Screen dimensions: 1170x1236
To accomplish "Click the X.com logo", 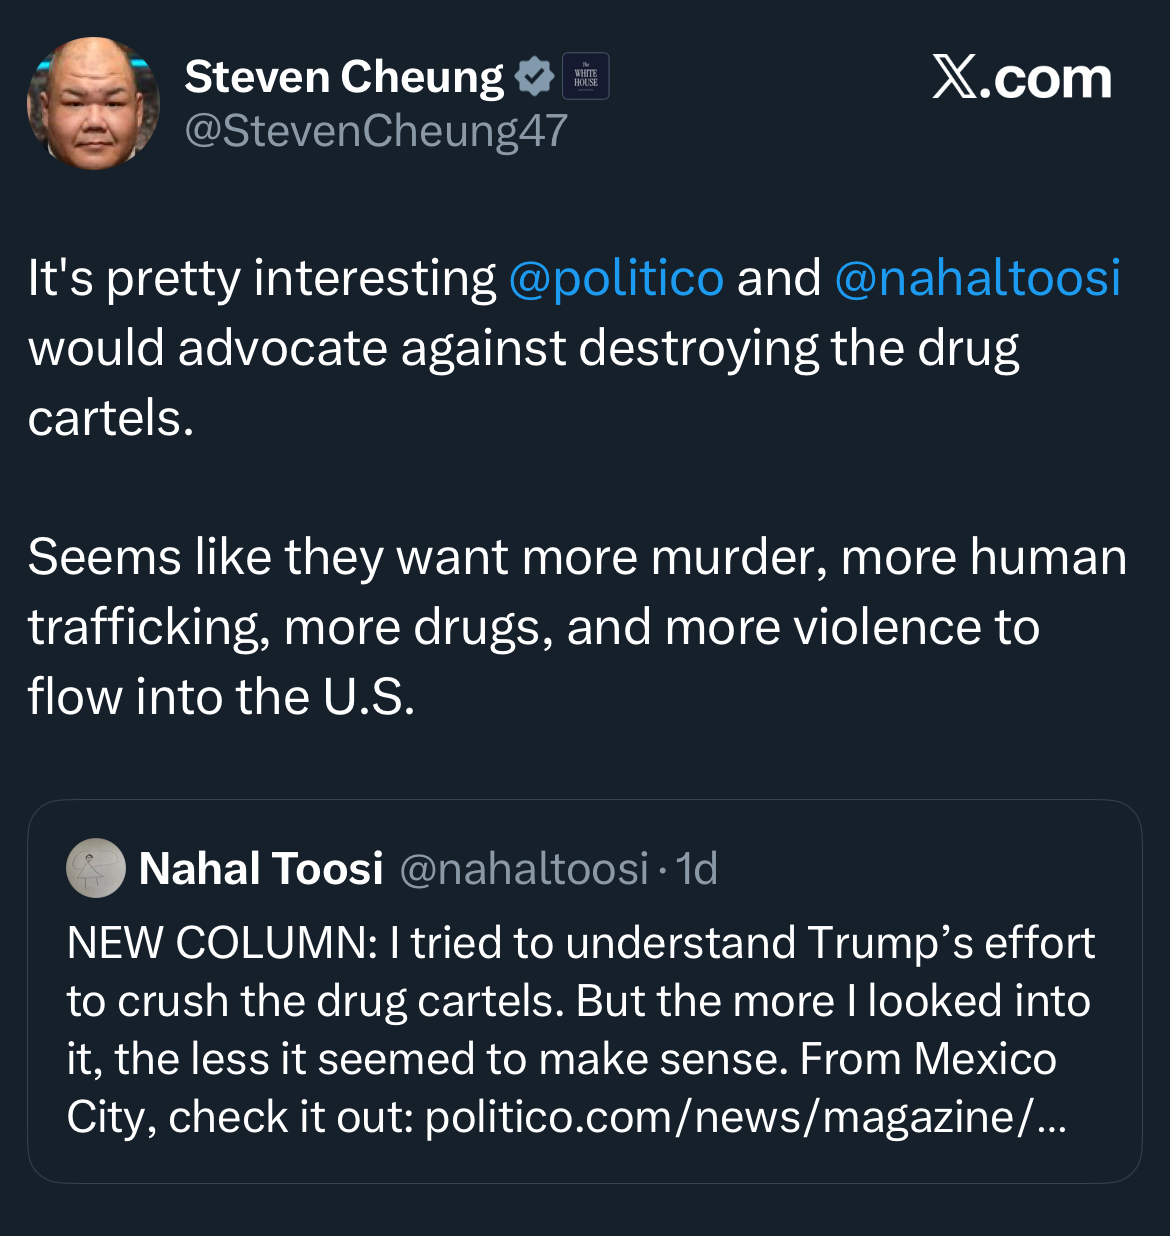I will coord(1021,78).
